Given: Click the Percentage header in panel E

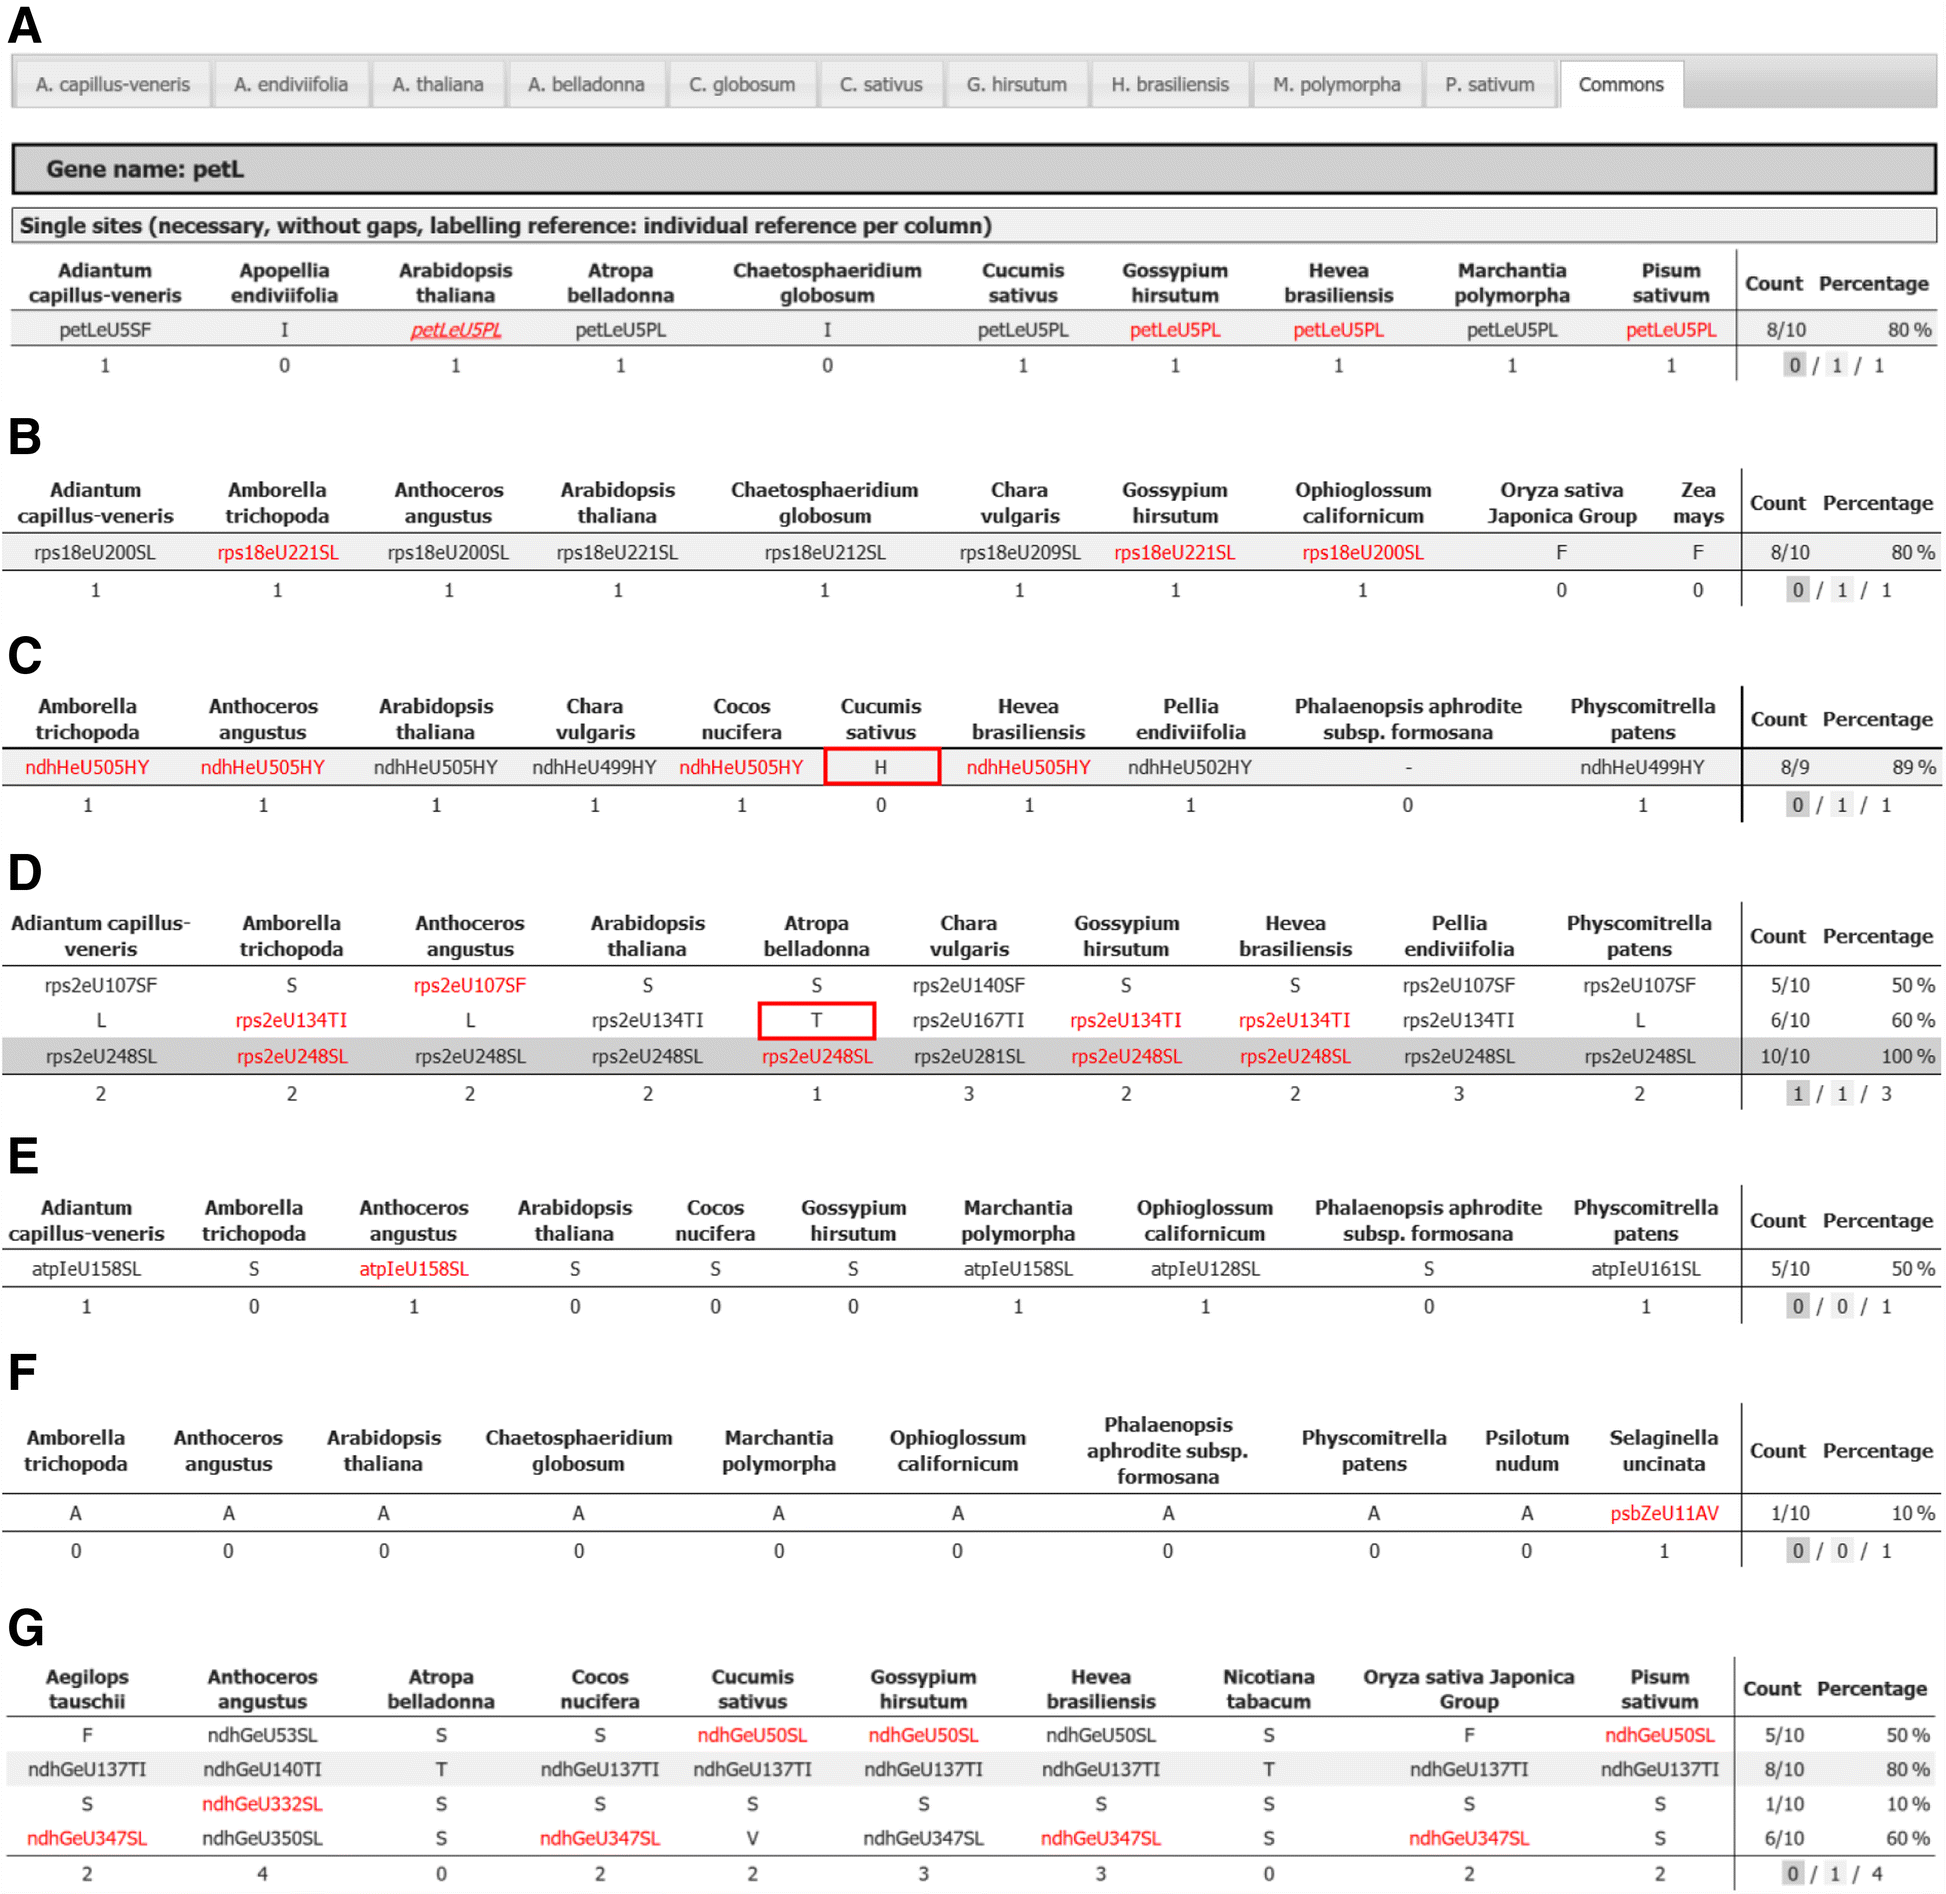Looking at the screenshot, I should pos(1877,1220).
